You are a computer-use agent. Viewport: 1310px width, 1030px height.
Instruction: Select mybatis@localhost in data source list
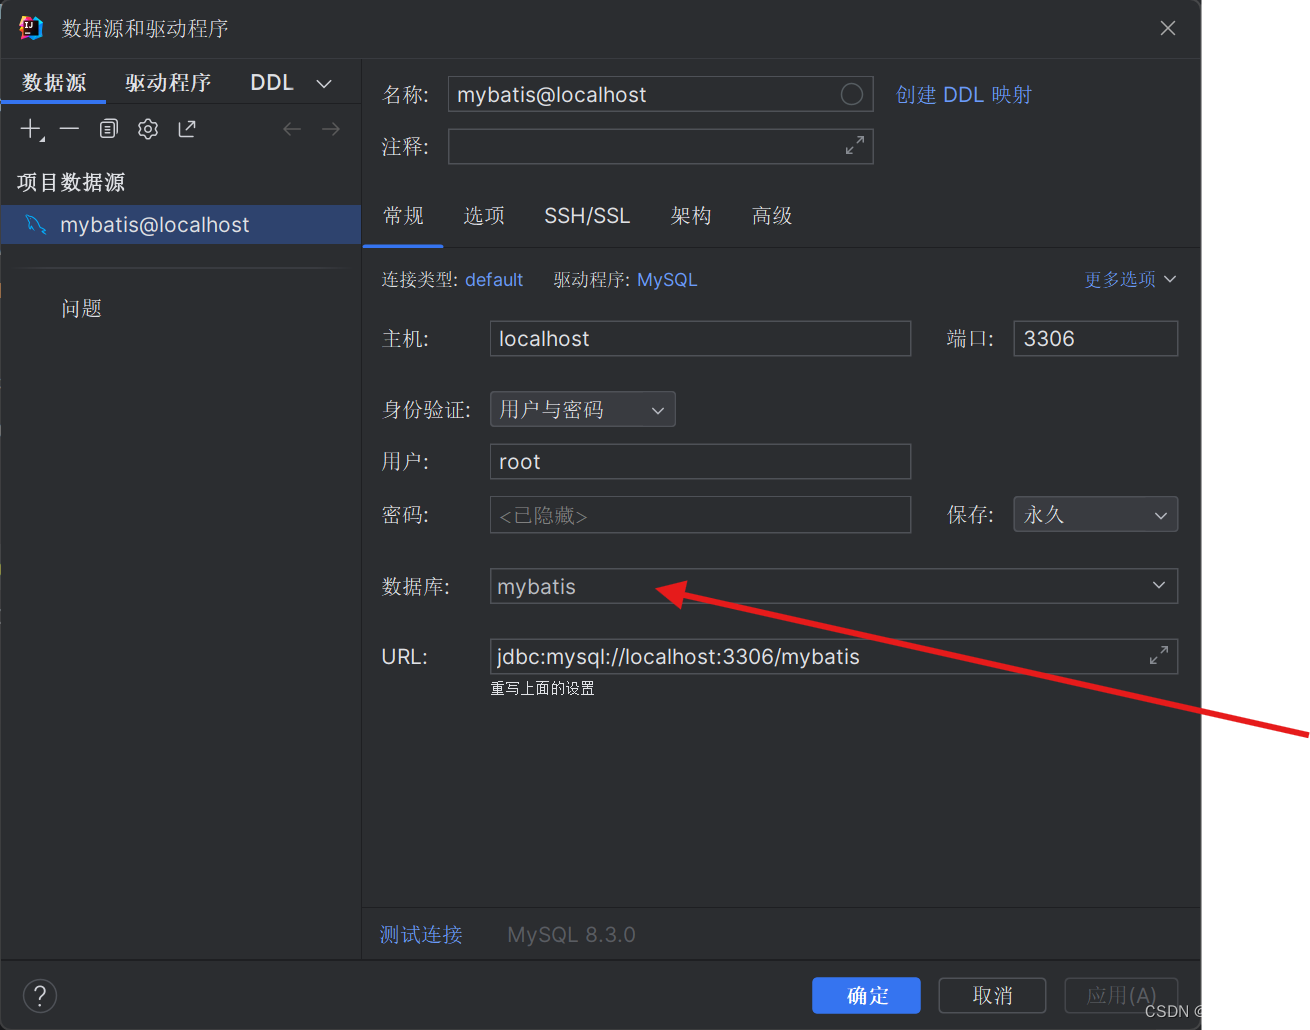click(181, 224)
